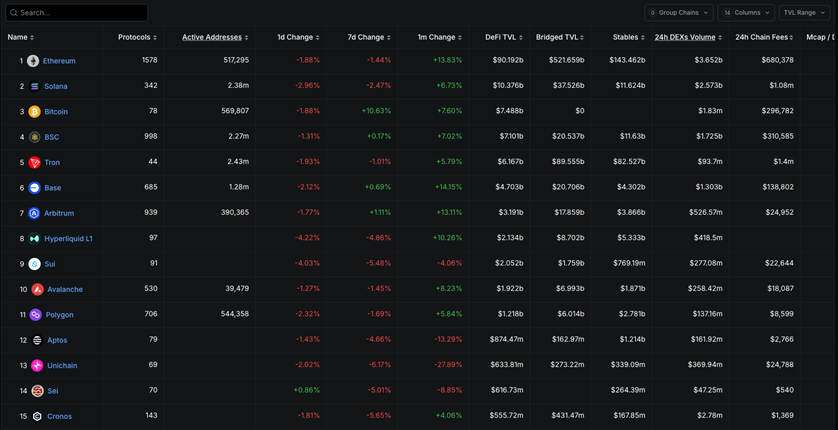Image resolution: width=838 pixels, height=430 pixels.
Task: Click the BSC chain logo icon
Action: pos(34,137)
